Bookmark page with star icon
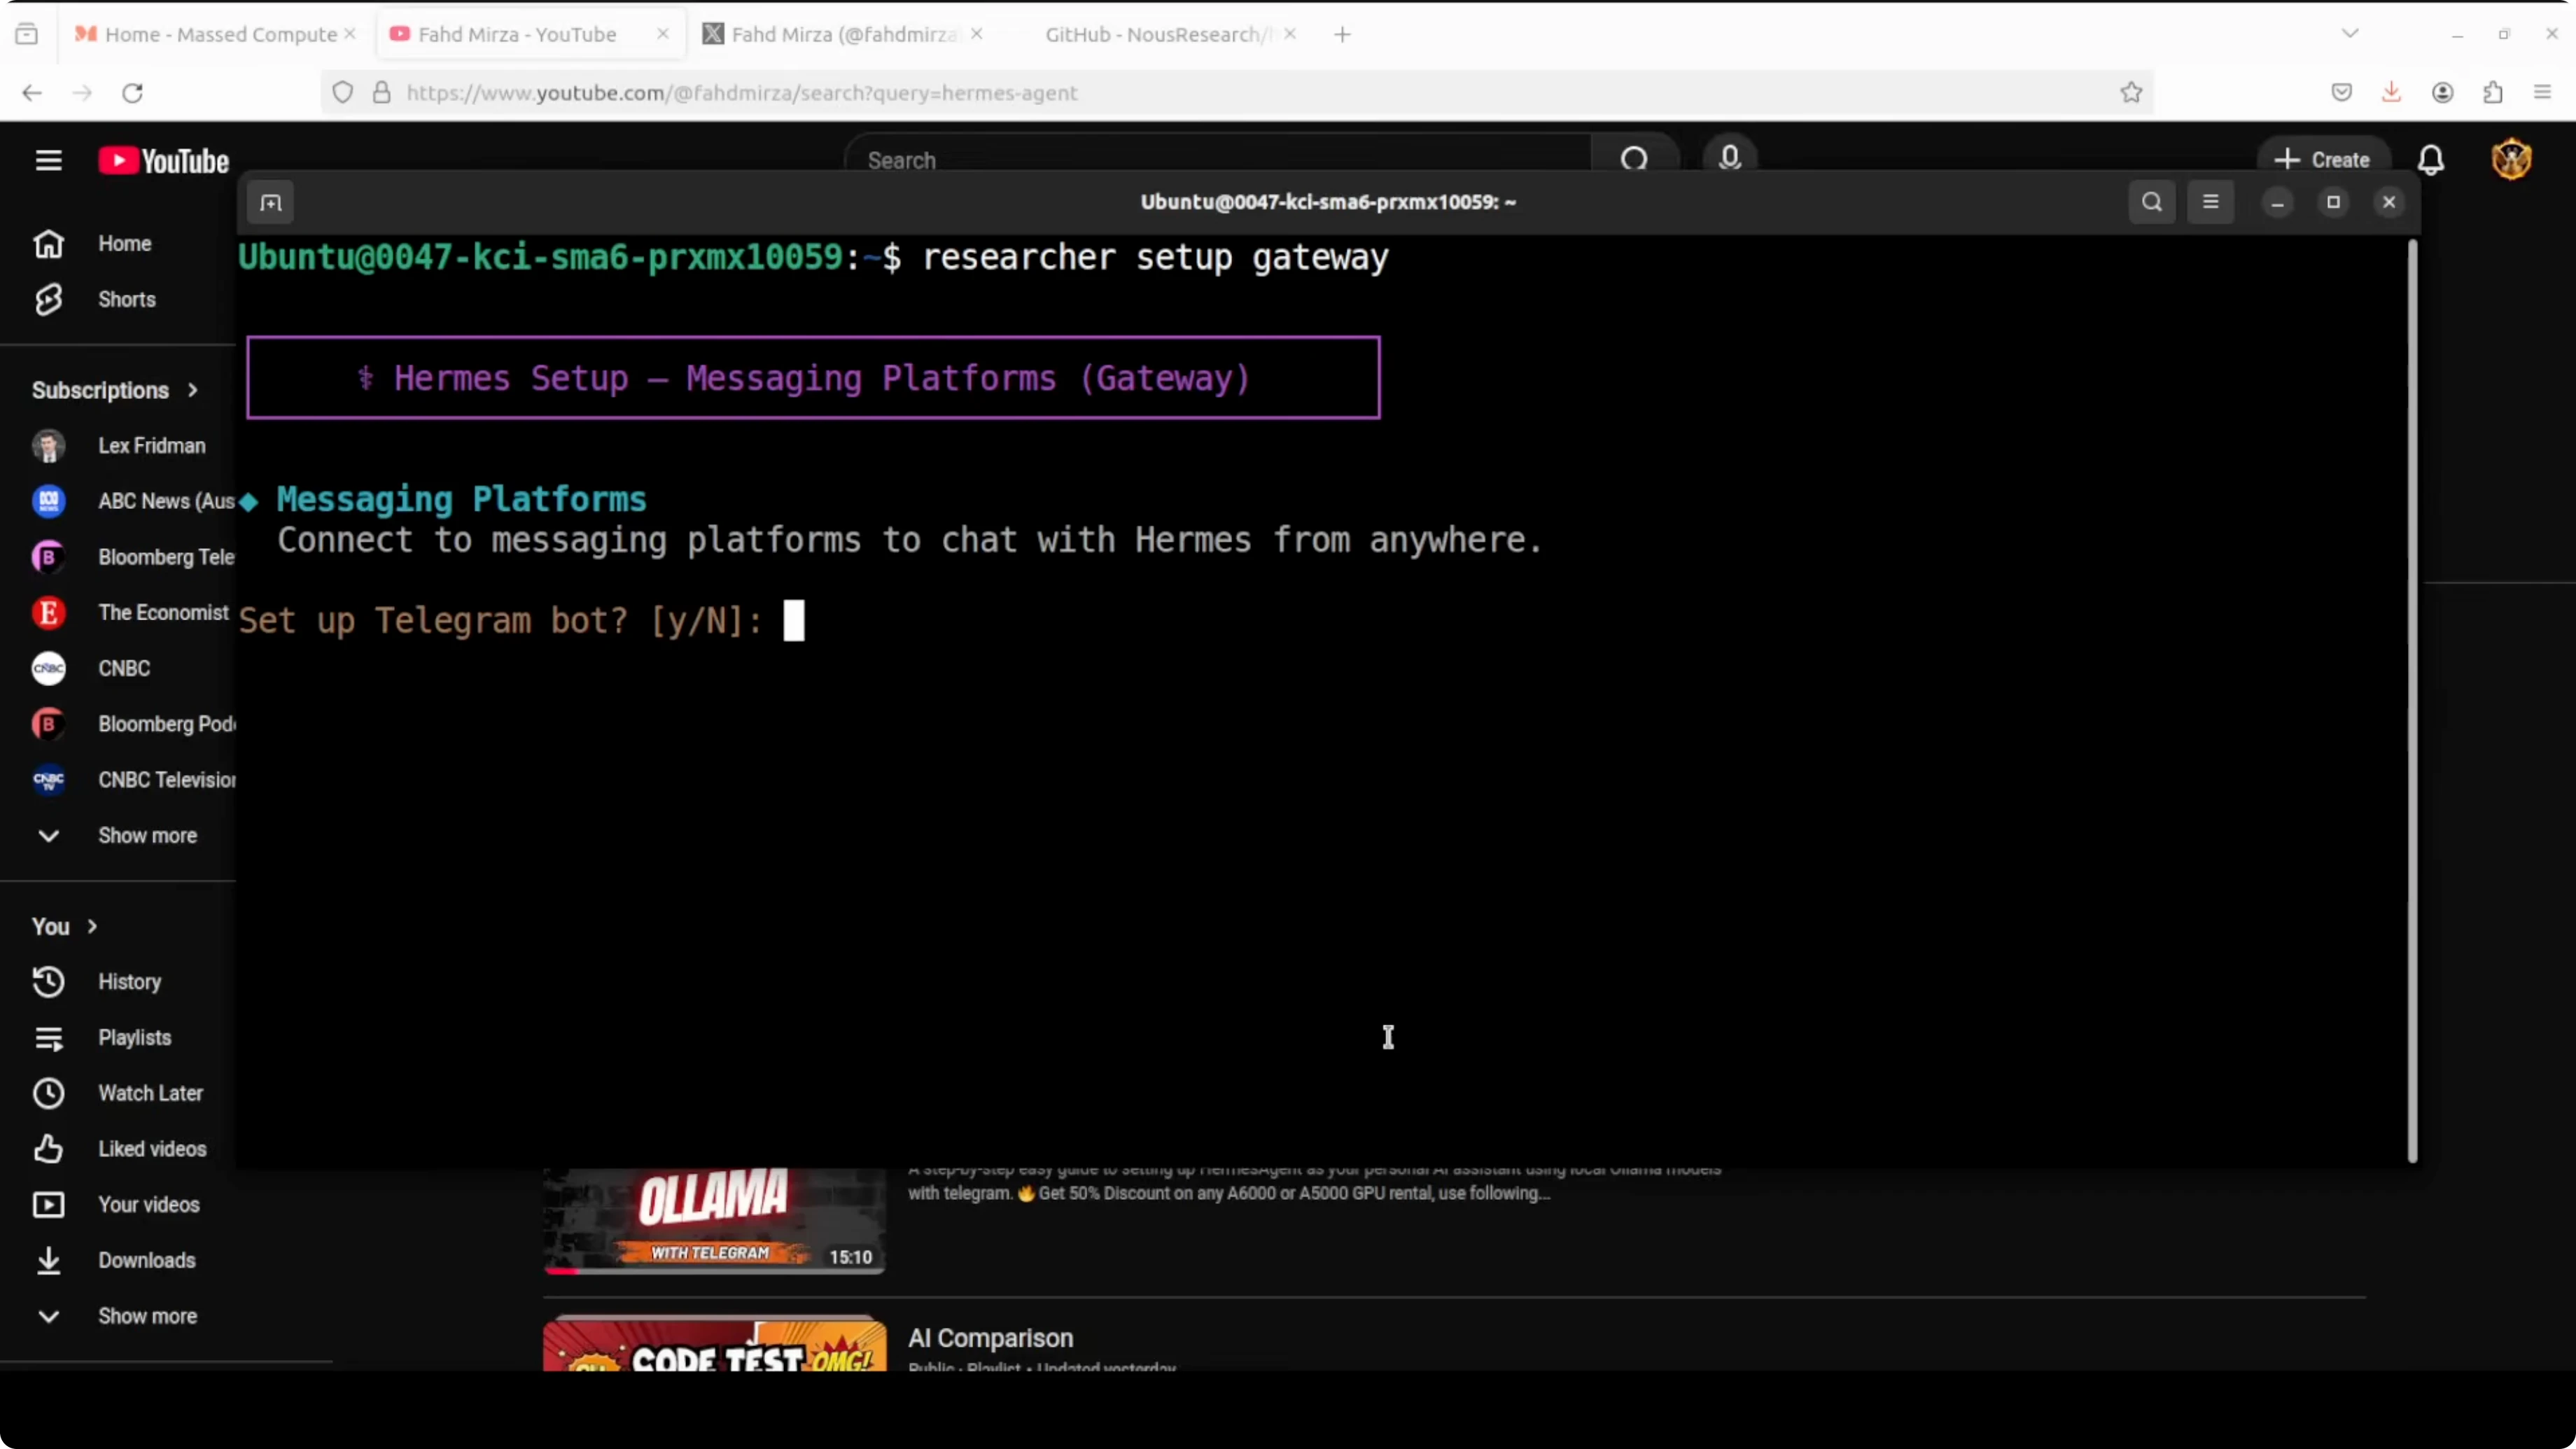 pos(2131,92)
